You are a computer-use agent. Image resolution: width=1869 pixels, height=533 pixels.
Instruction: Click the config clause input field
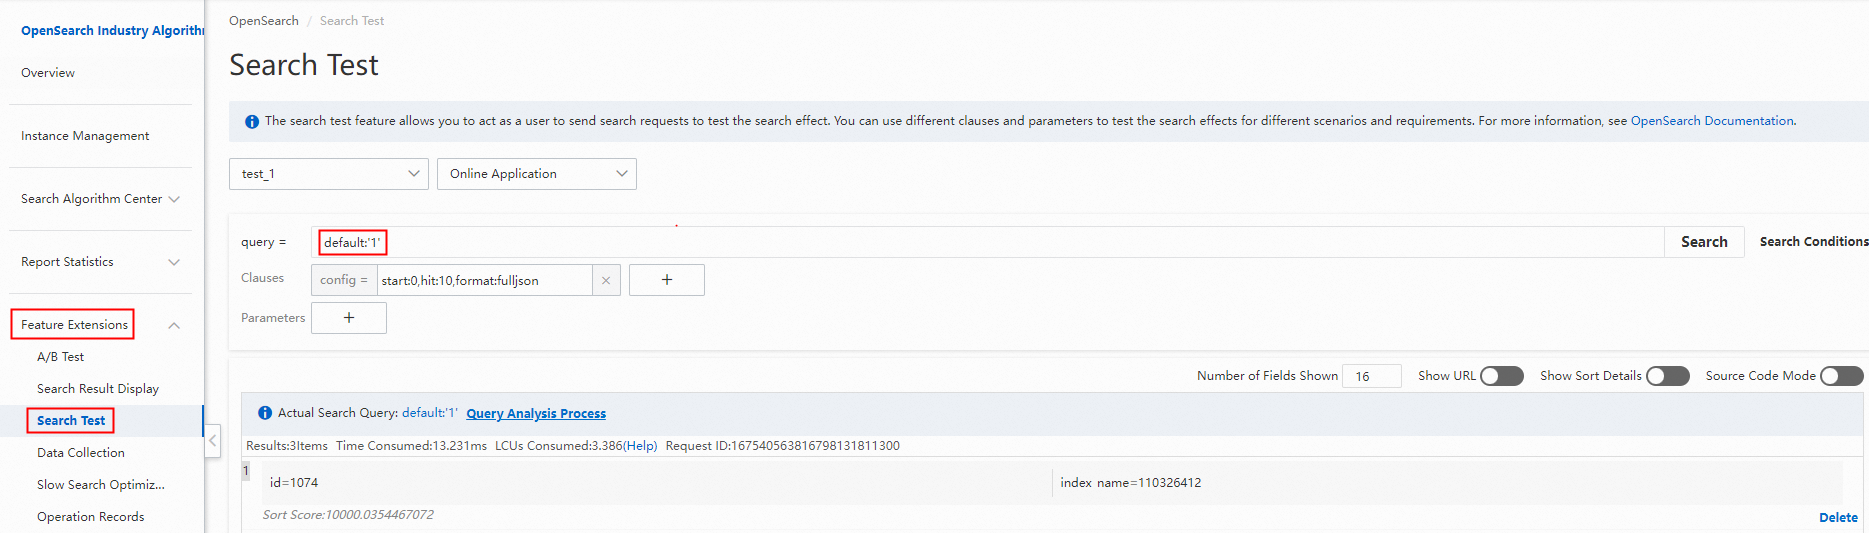485,281
